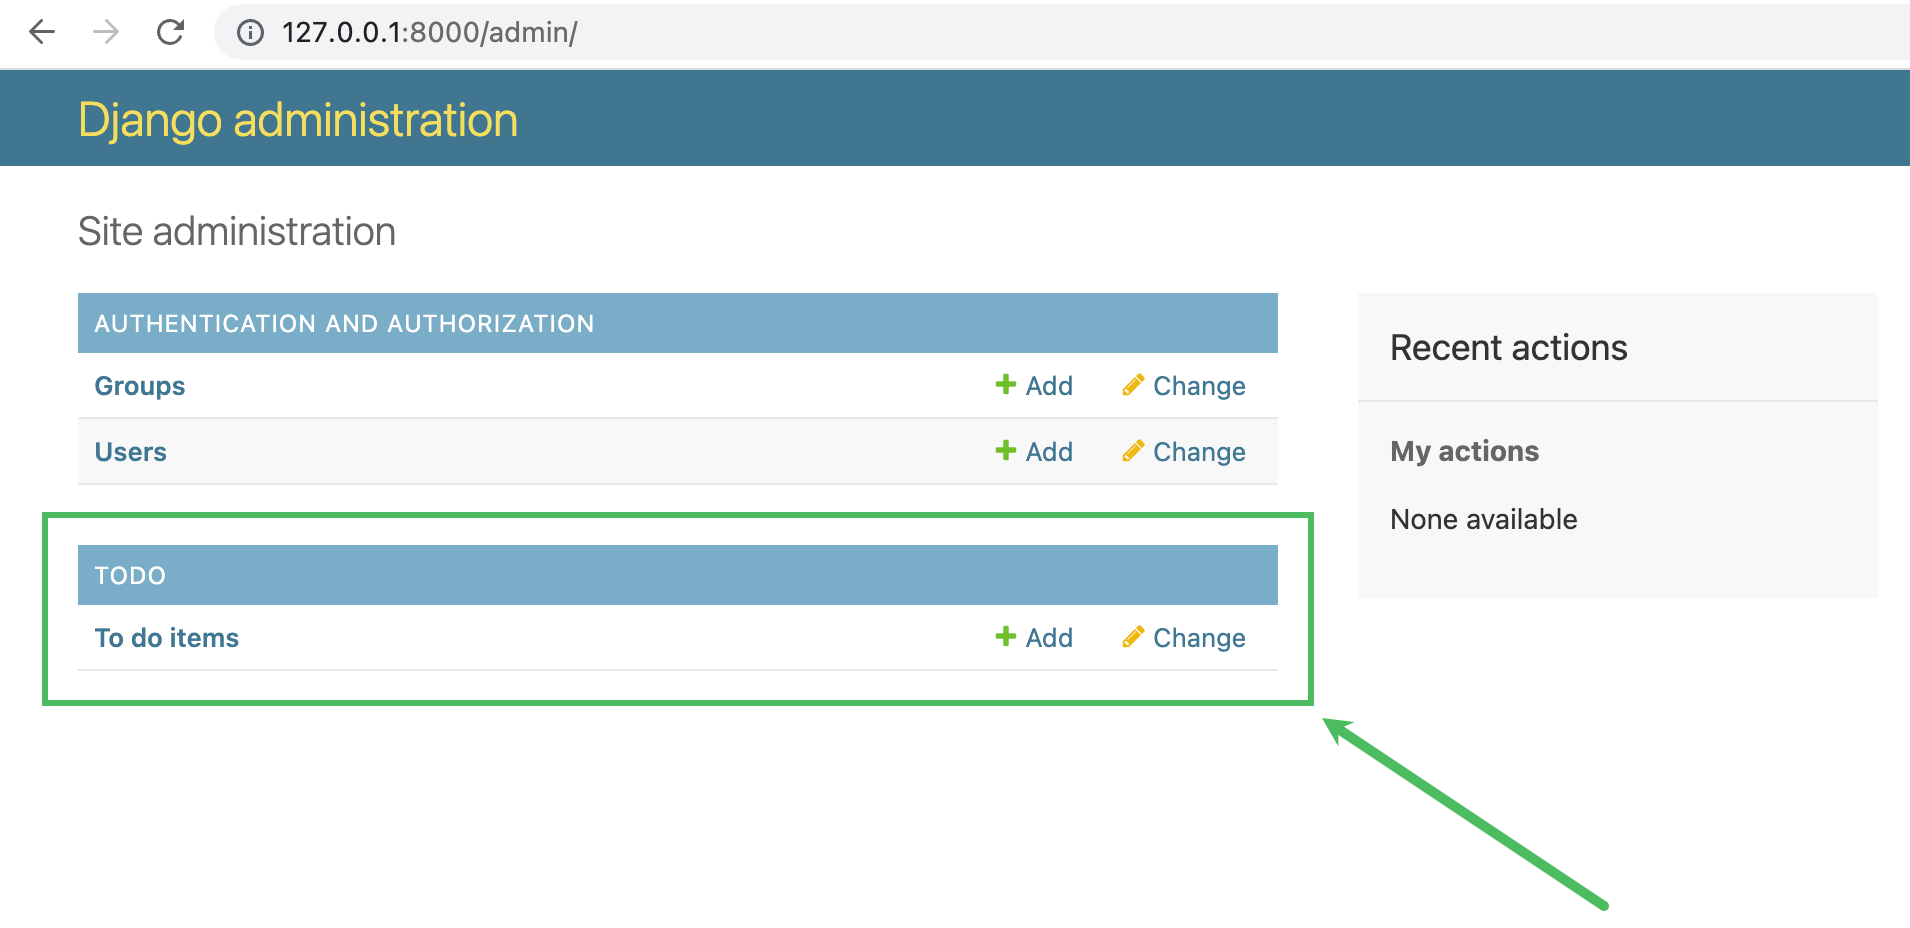
Task: Click the plus icon beside To do items
Action: (1004, 637)
